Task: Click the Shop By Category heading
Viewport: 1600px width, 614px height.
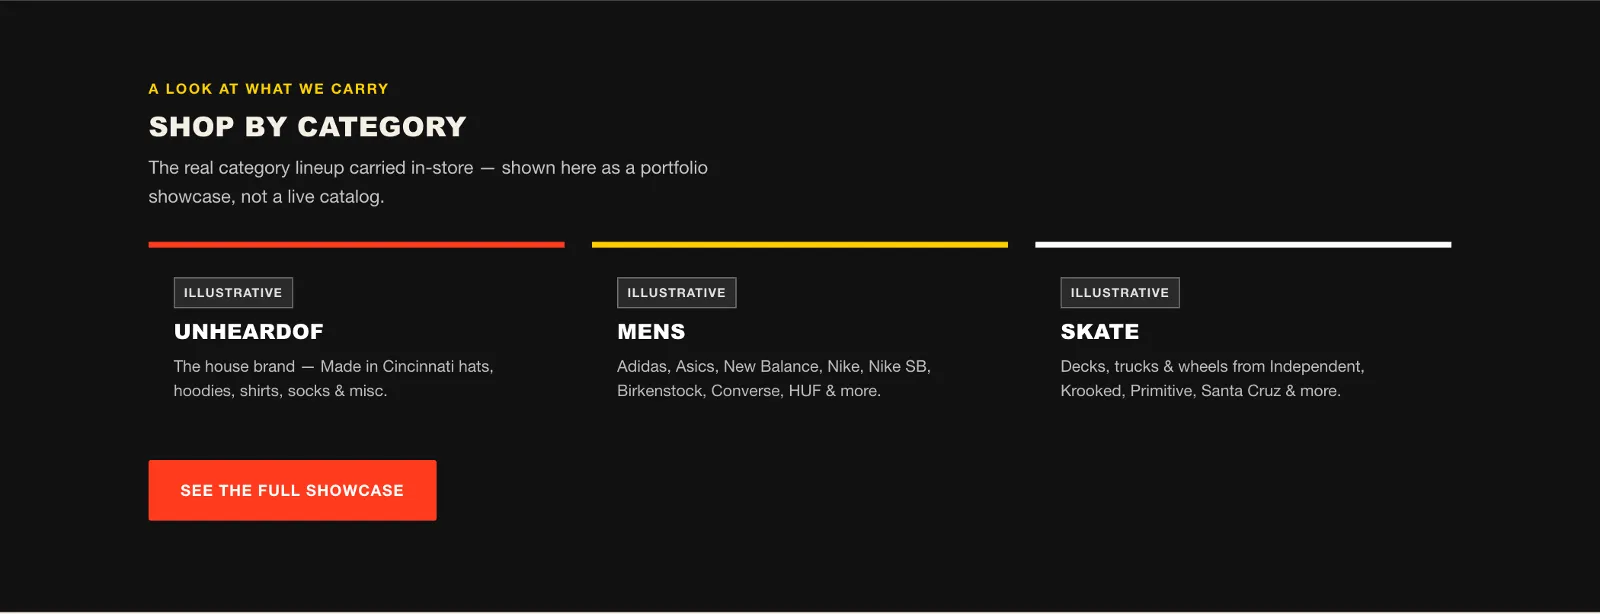Action: pos(308,127)
